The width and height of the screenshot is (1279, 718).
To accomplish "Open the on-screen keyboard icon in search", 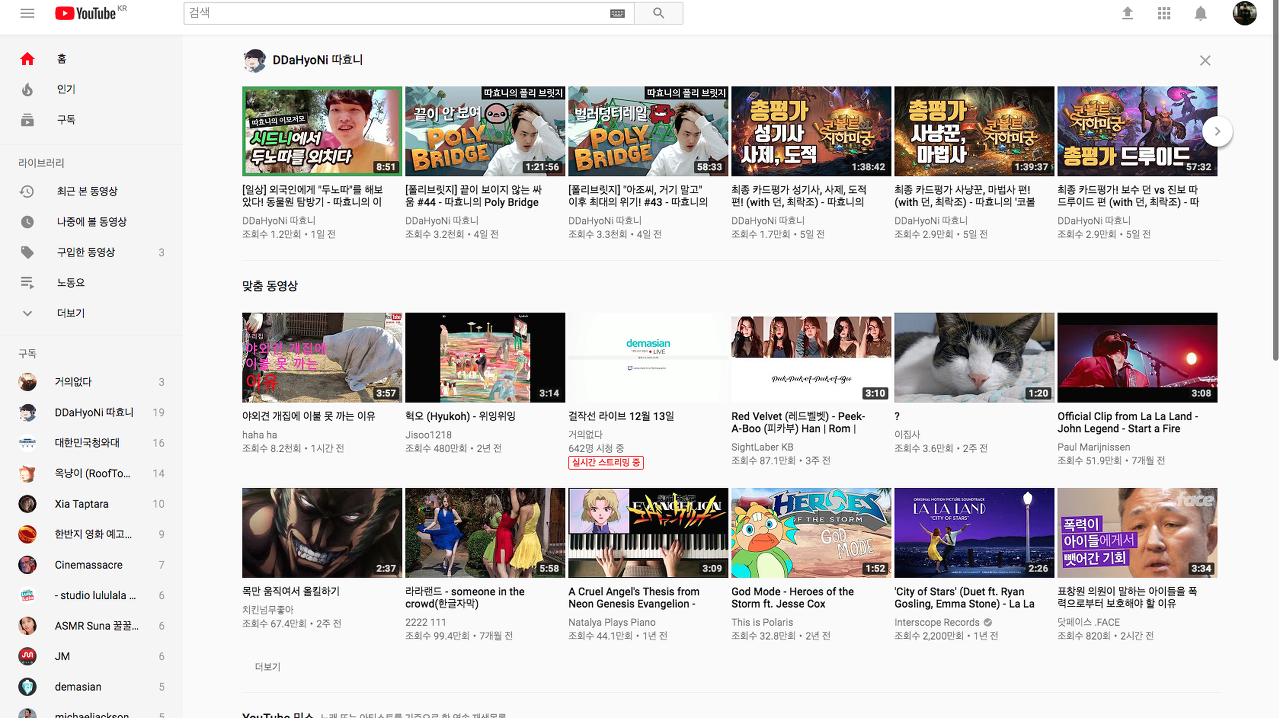I will pos(617,13).
